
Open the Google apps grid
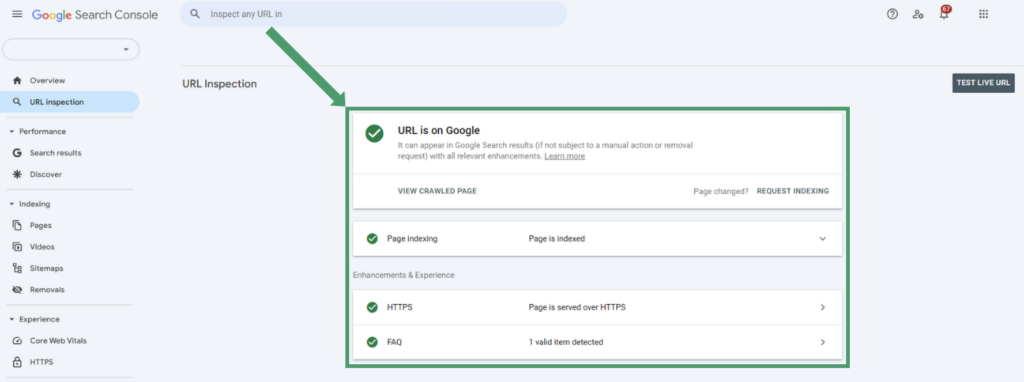tap(984, 14)
